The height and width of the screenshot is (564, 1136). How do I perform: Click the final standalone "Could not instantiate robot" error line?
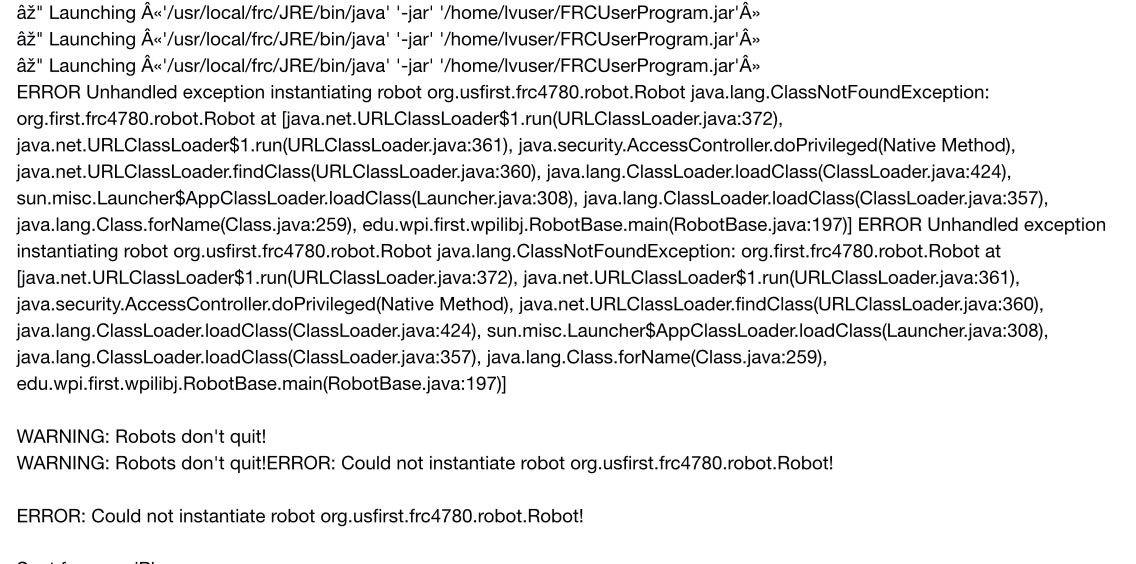pos(300,517)
